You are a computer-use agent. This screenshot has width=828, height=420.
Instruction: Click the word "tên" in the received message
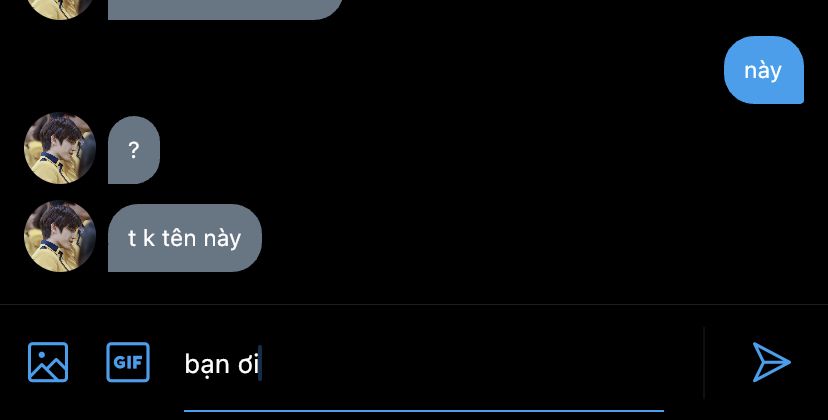point(179,238)
